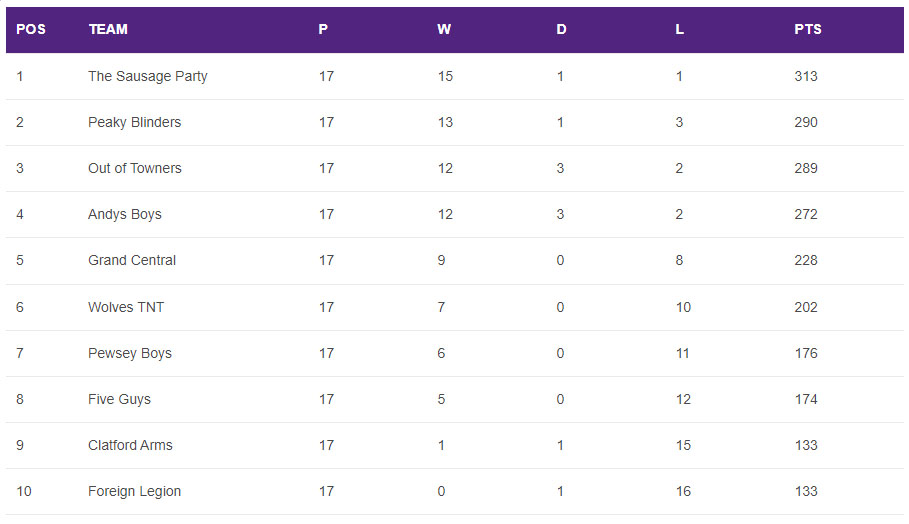The image size is (909, 524).
Task: Click Peaky Blinders' 290 points value
Action: point(806,122)
